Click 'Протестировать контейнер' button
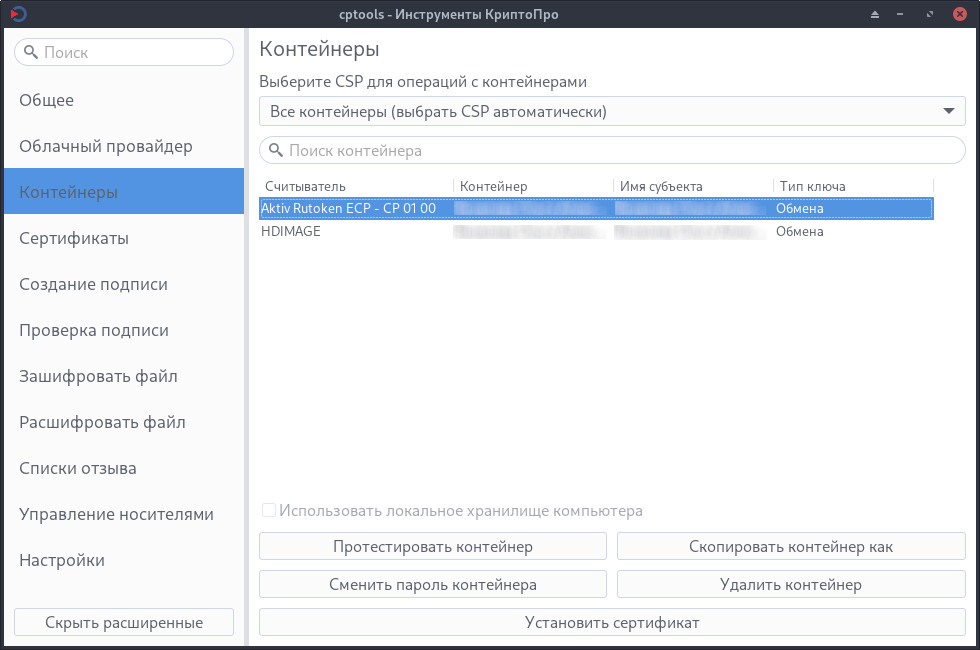Screen dimensions: 980x650 click(x=432, y=546)
